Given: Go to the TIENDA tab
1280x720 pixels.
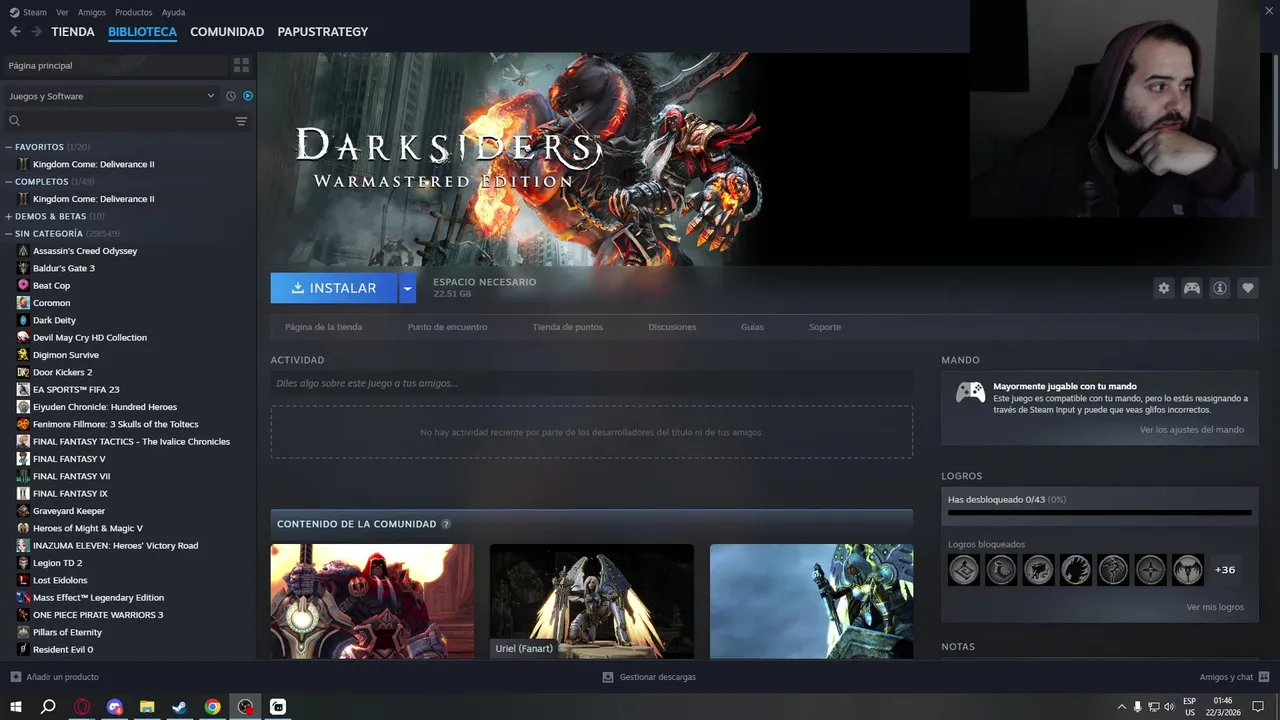Looking at the screenshot, I should (x=73, y=32).
